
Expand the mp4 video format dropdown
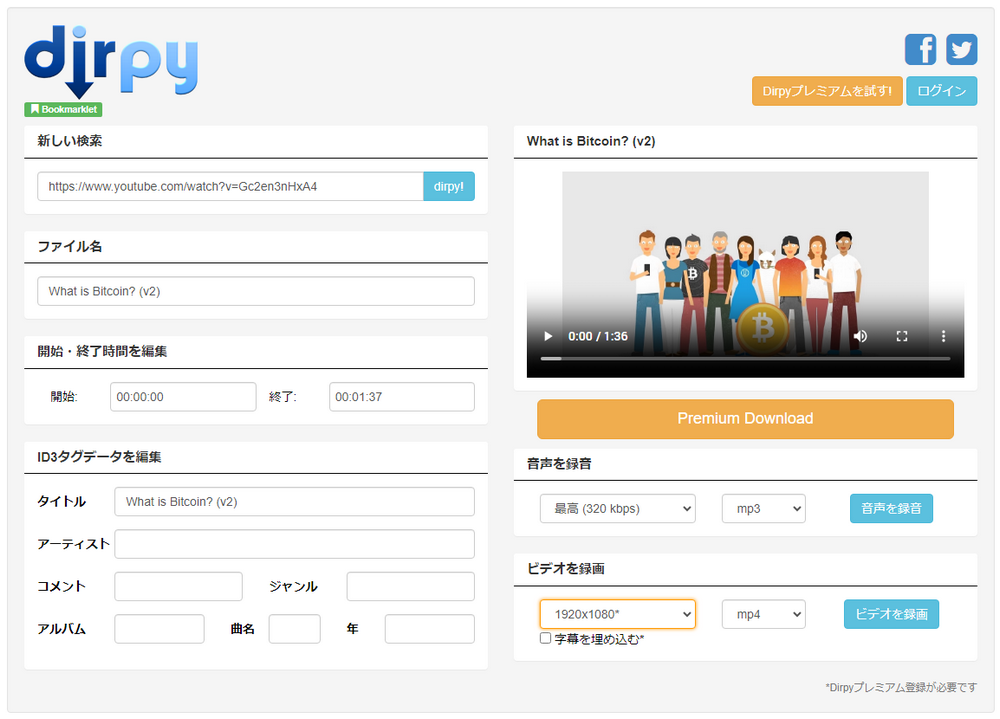763,614
